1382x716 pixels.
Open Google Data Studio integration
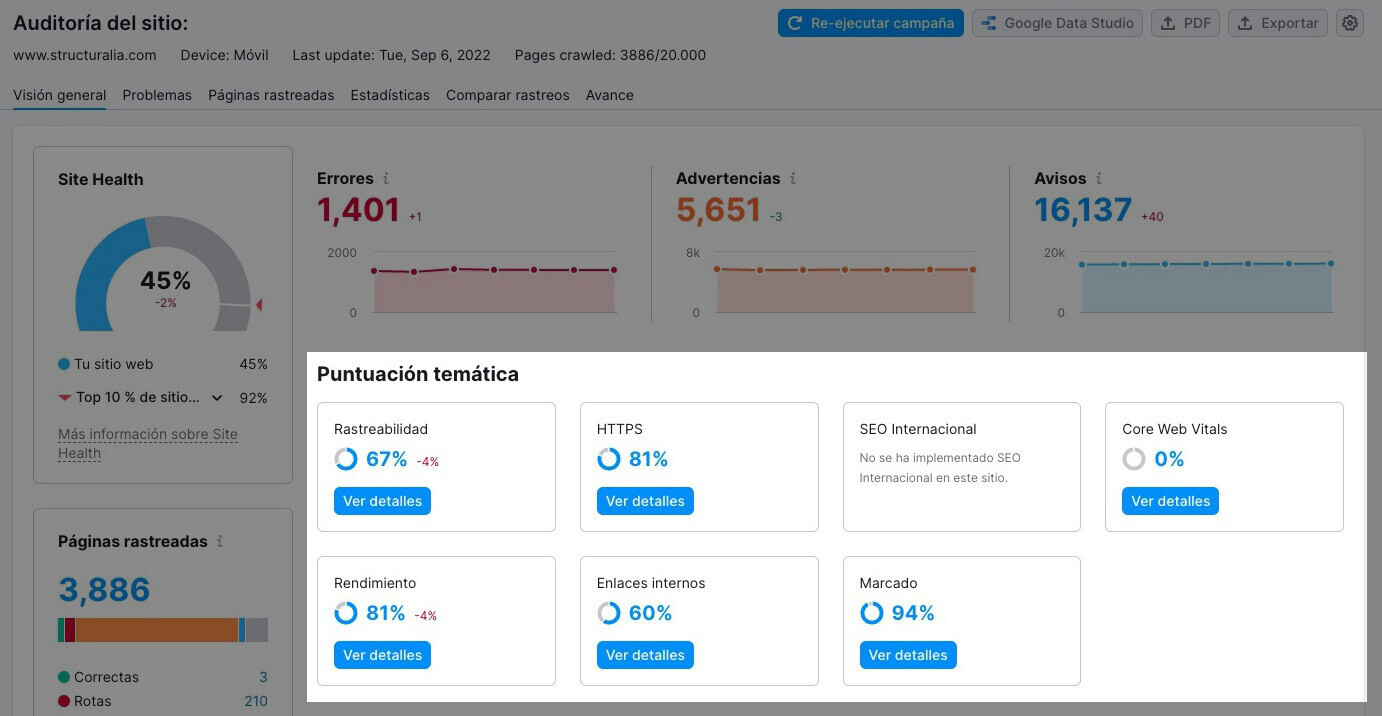[x=1057, y=23]
